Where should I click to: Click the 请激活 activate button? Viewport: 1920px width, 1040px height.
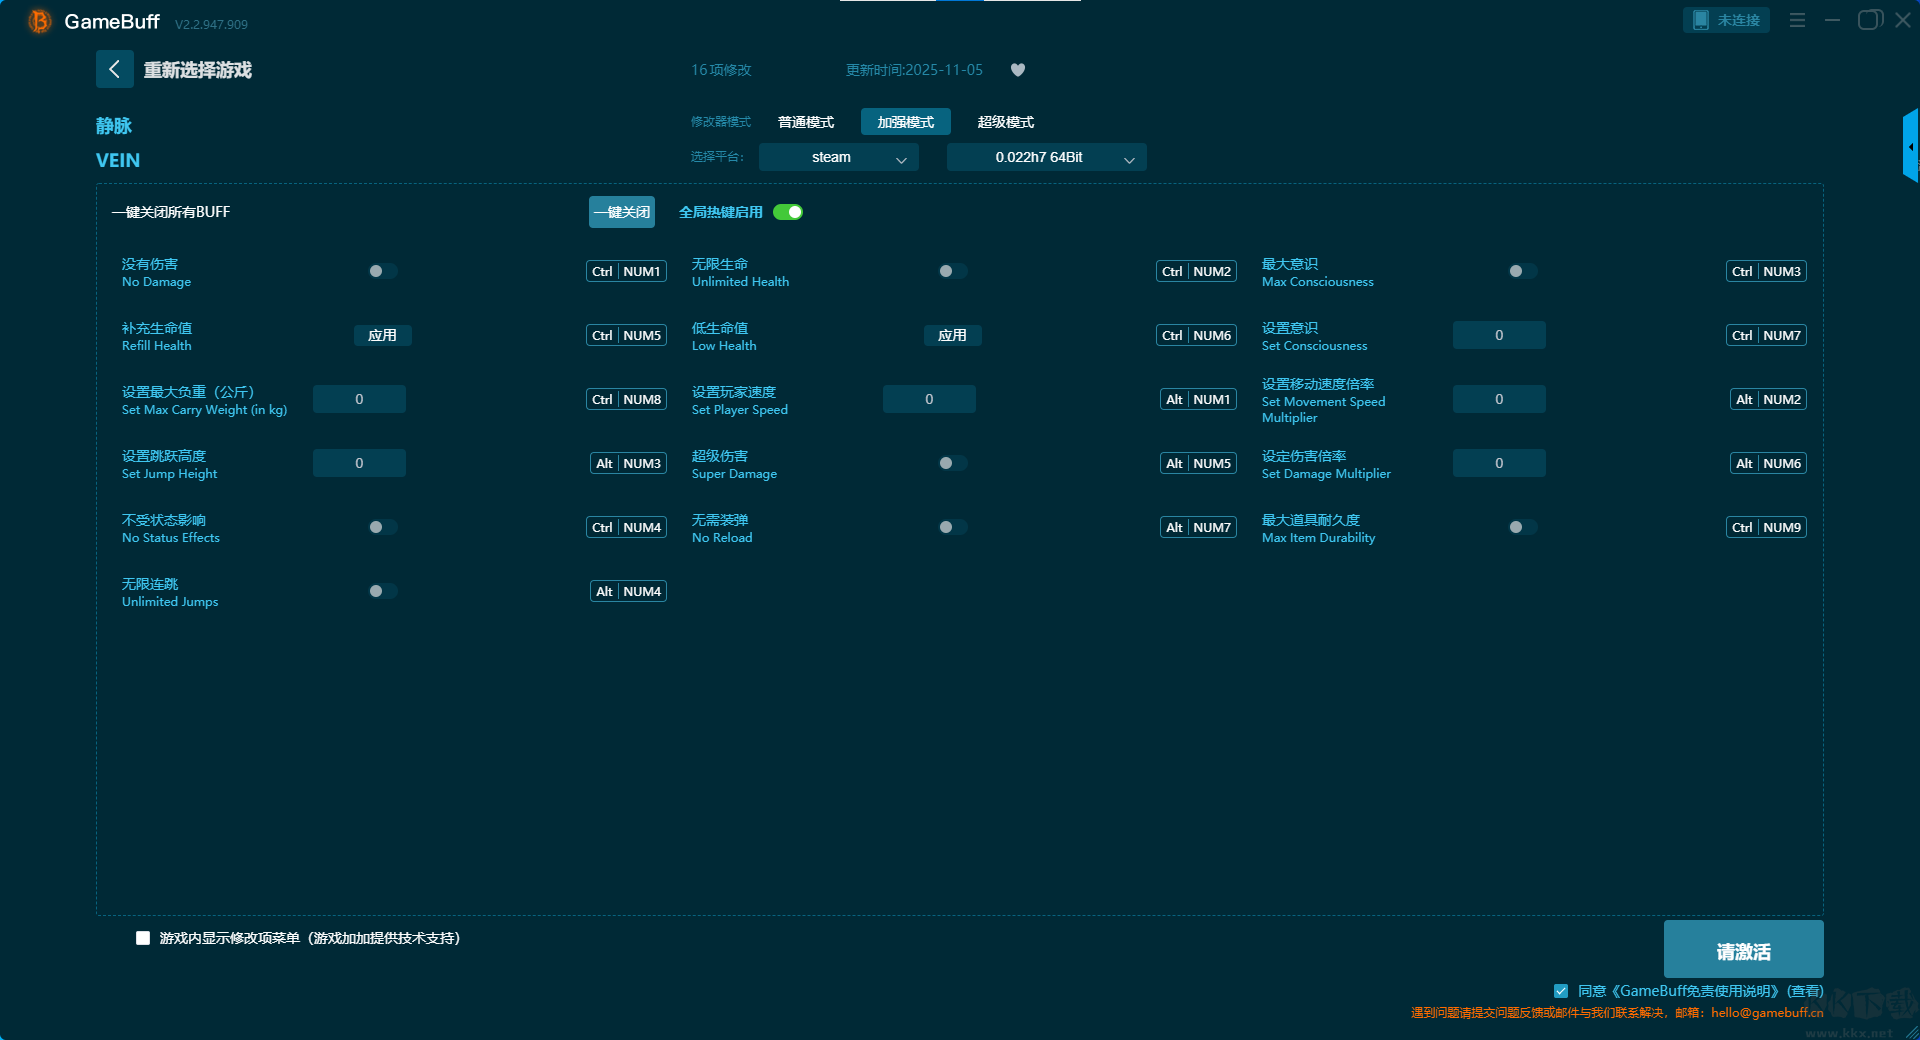point(1743,950)
